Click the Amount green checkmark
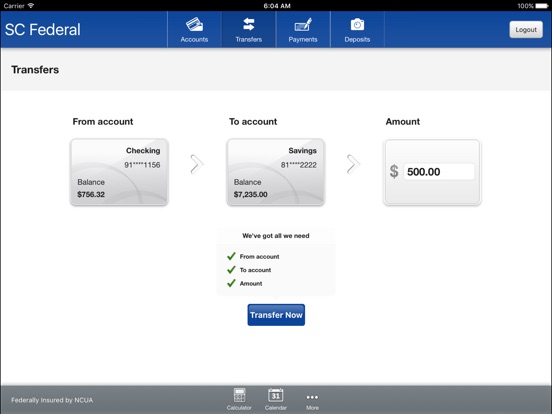This screenshot has width=552, height=414. tap(231, 283)
